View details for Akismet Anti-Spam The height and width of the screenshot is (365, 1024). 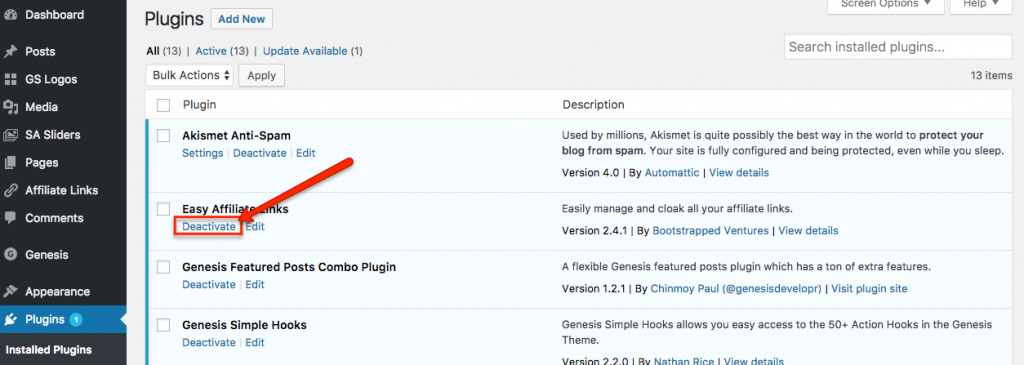[739, 173]
